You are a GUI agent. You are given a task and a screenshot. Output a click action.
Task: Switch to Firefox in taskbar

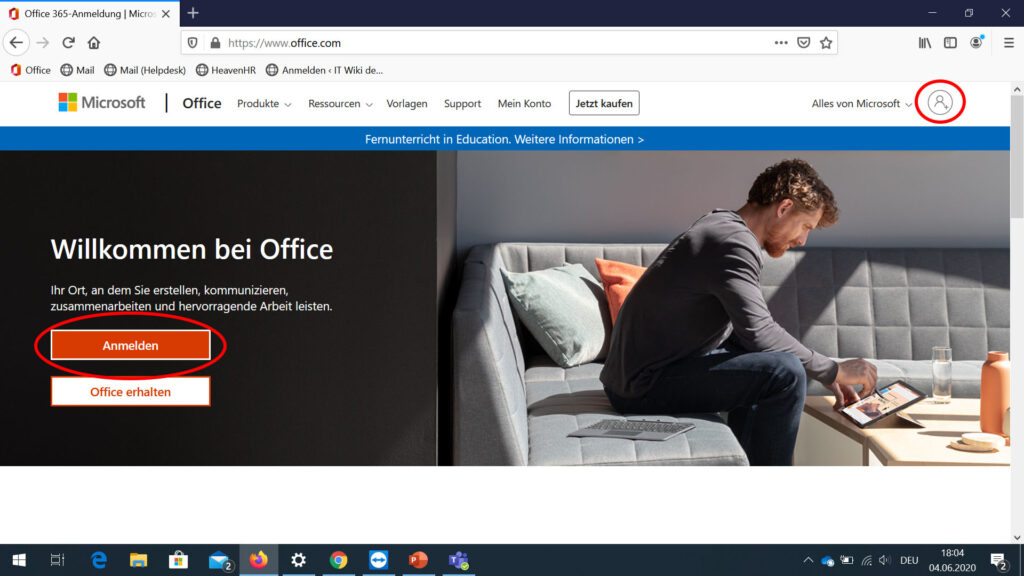pyautogui.click(x=259, y=560)
